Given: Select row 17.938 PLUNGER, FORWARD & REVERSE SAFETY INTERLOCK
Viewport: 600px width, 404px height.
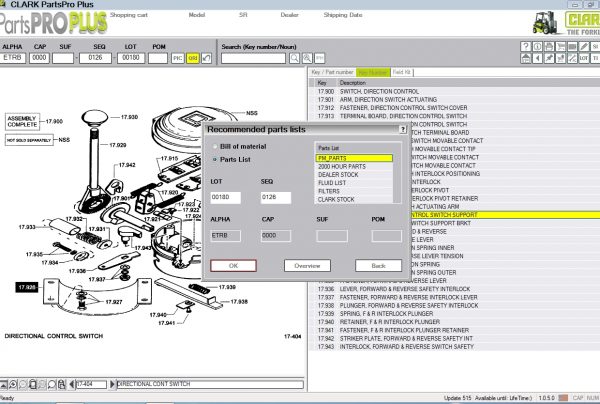Looking at the screenshot, I should pos(454,306).
